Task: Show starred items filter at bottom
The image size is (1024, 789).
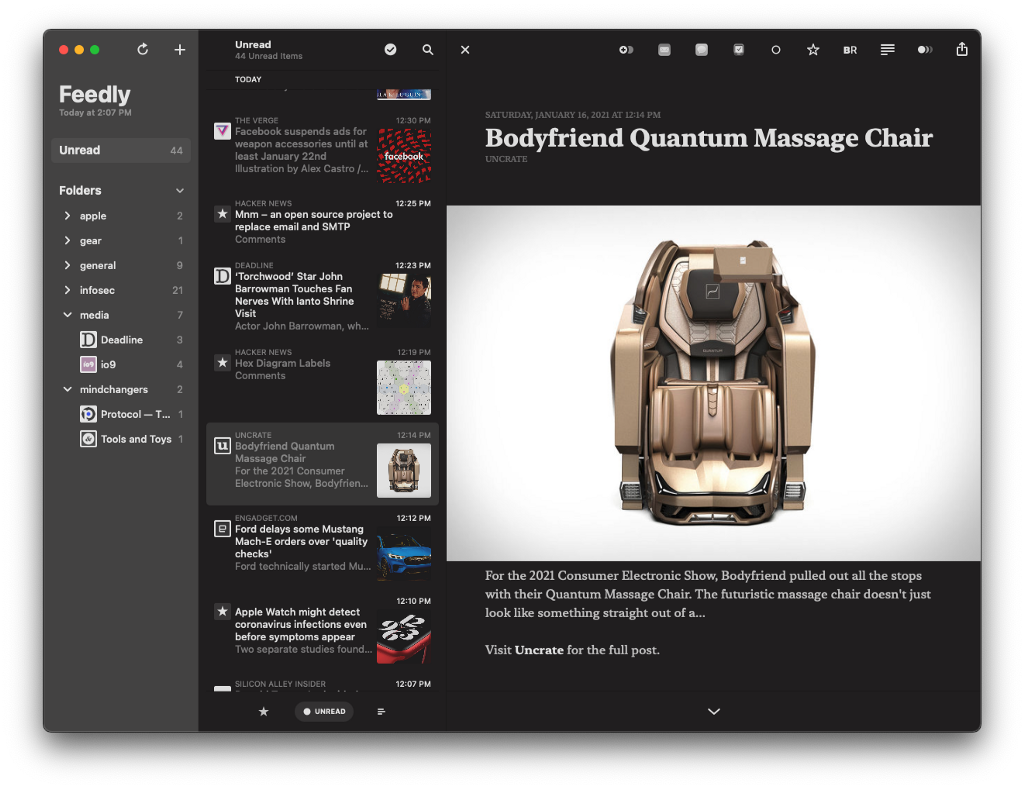Action: 264,711
